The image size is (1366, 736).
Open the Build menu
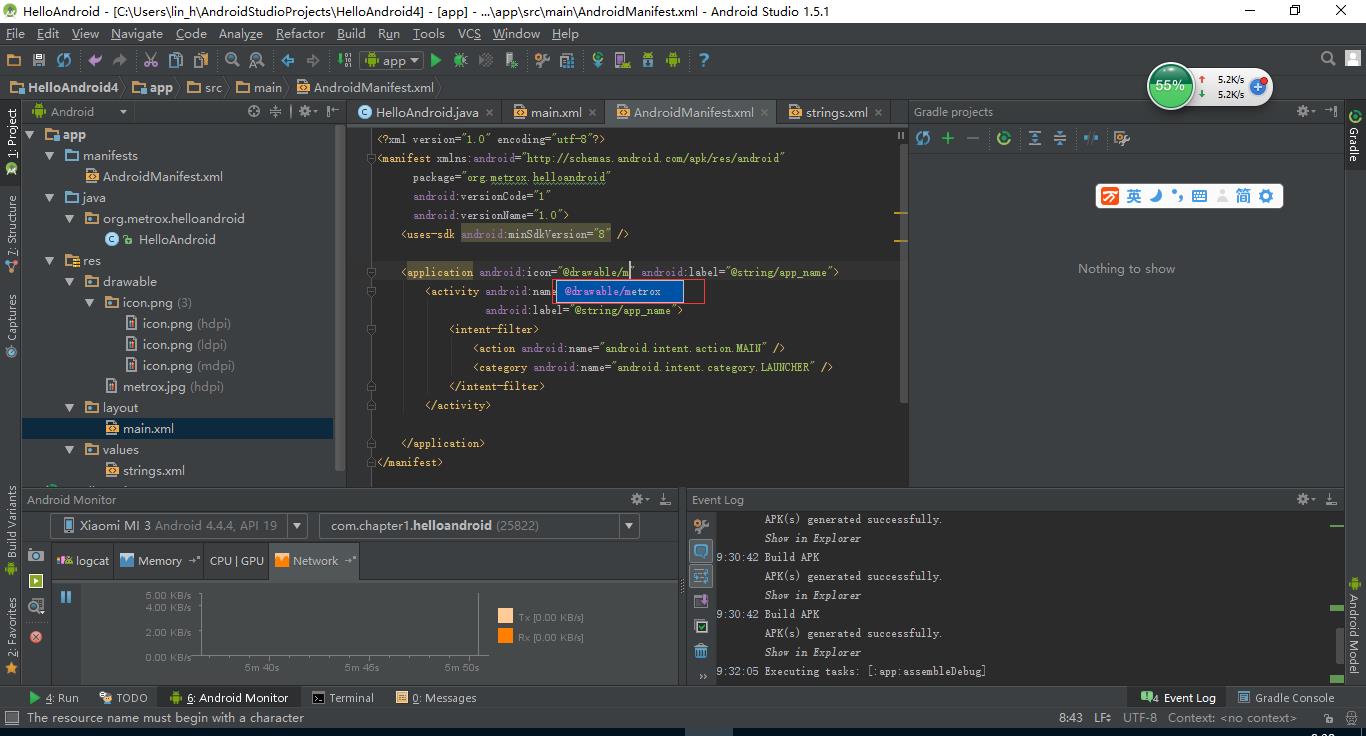point(351,33)
